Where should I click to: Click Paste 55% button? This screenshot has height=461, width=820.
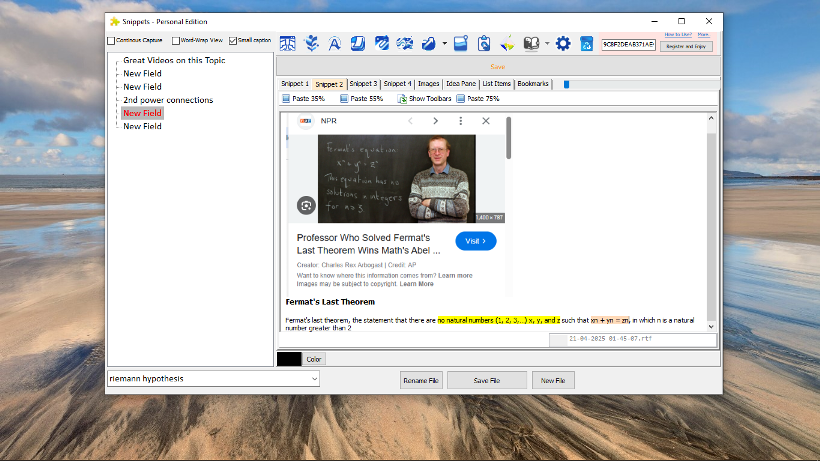click(x=361, y=98)
